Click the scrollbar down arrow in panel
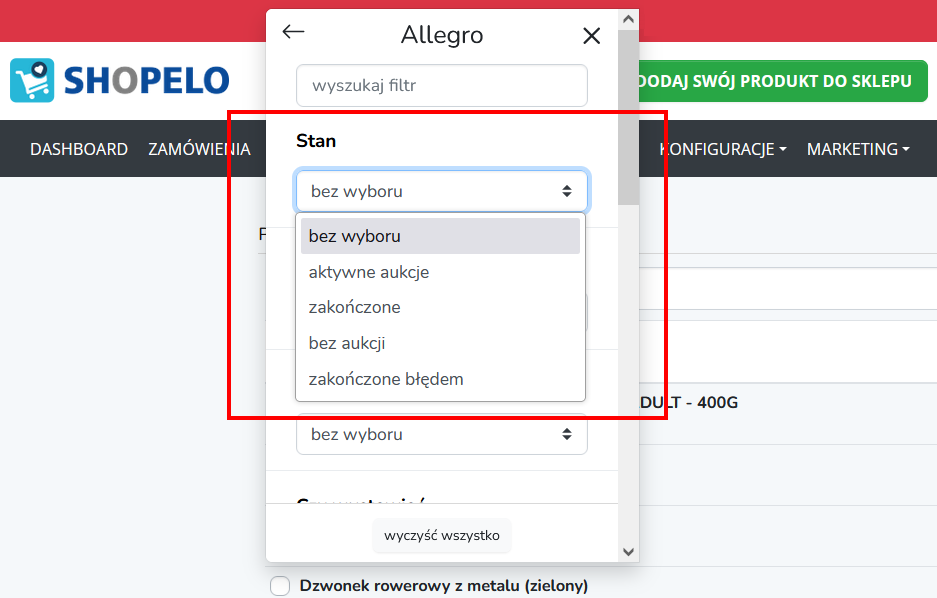Screen dimensions: 937x598 click(x=628, y=551)
